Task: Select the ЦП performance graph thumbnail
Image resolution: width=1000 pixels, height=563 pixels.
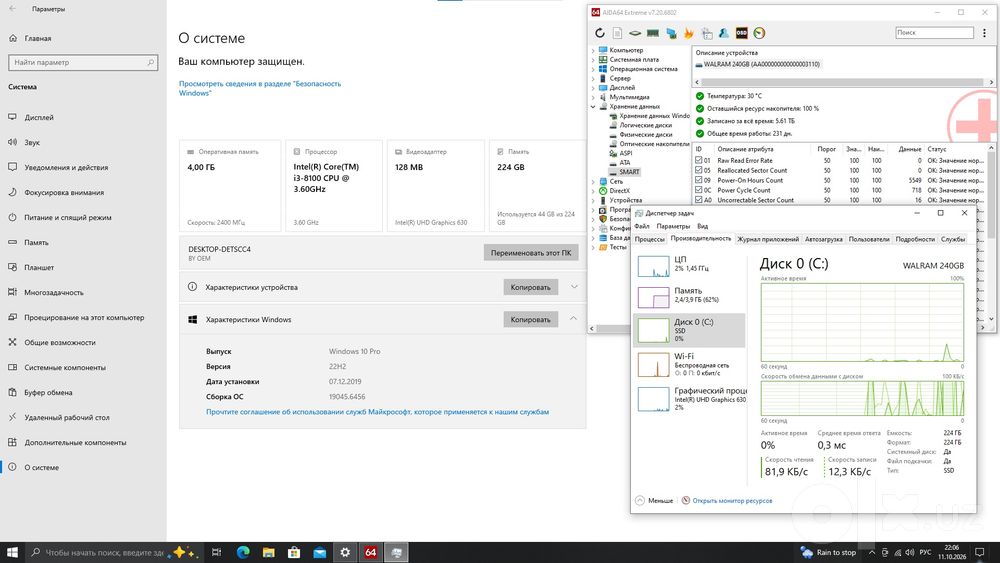Action: [x=654, y=266]
